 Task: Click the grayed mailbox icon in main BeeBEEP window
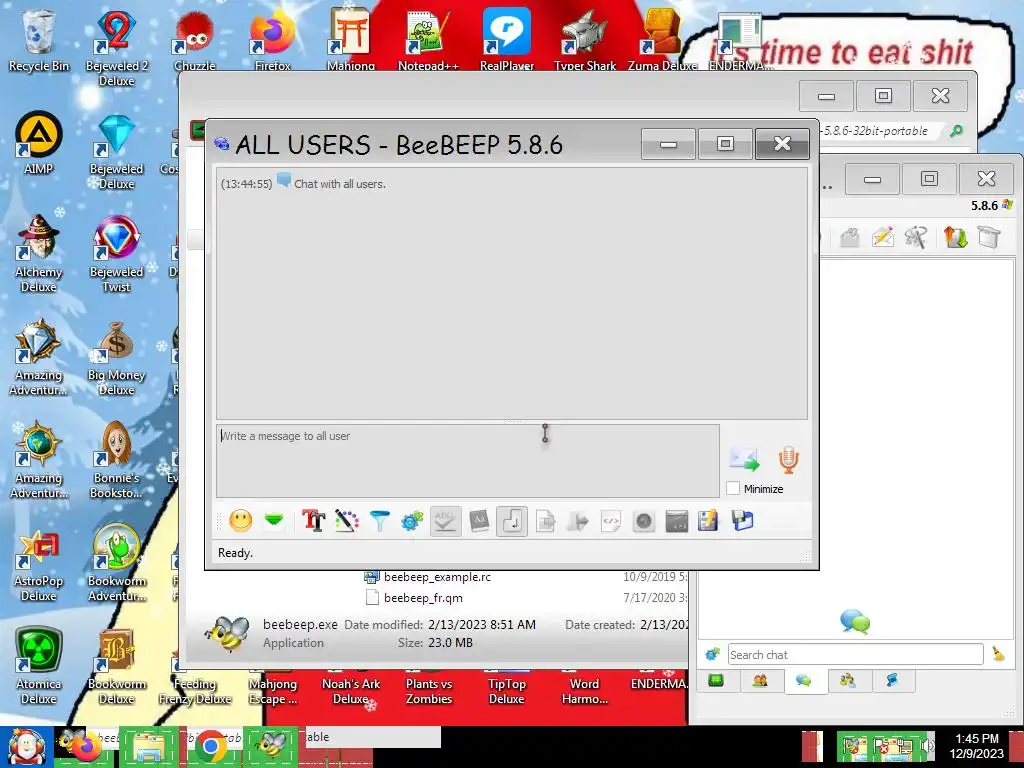pos(849,236)
